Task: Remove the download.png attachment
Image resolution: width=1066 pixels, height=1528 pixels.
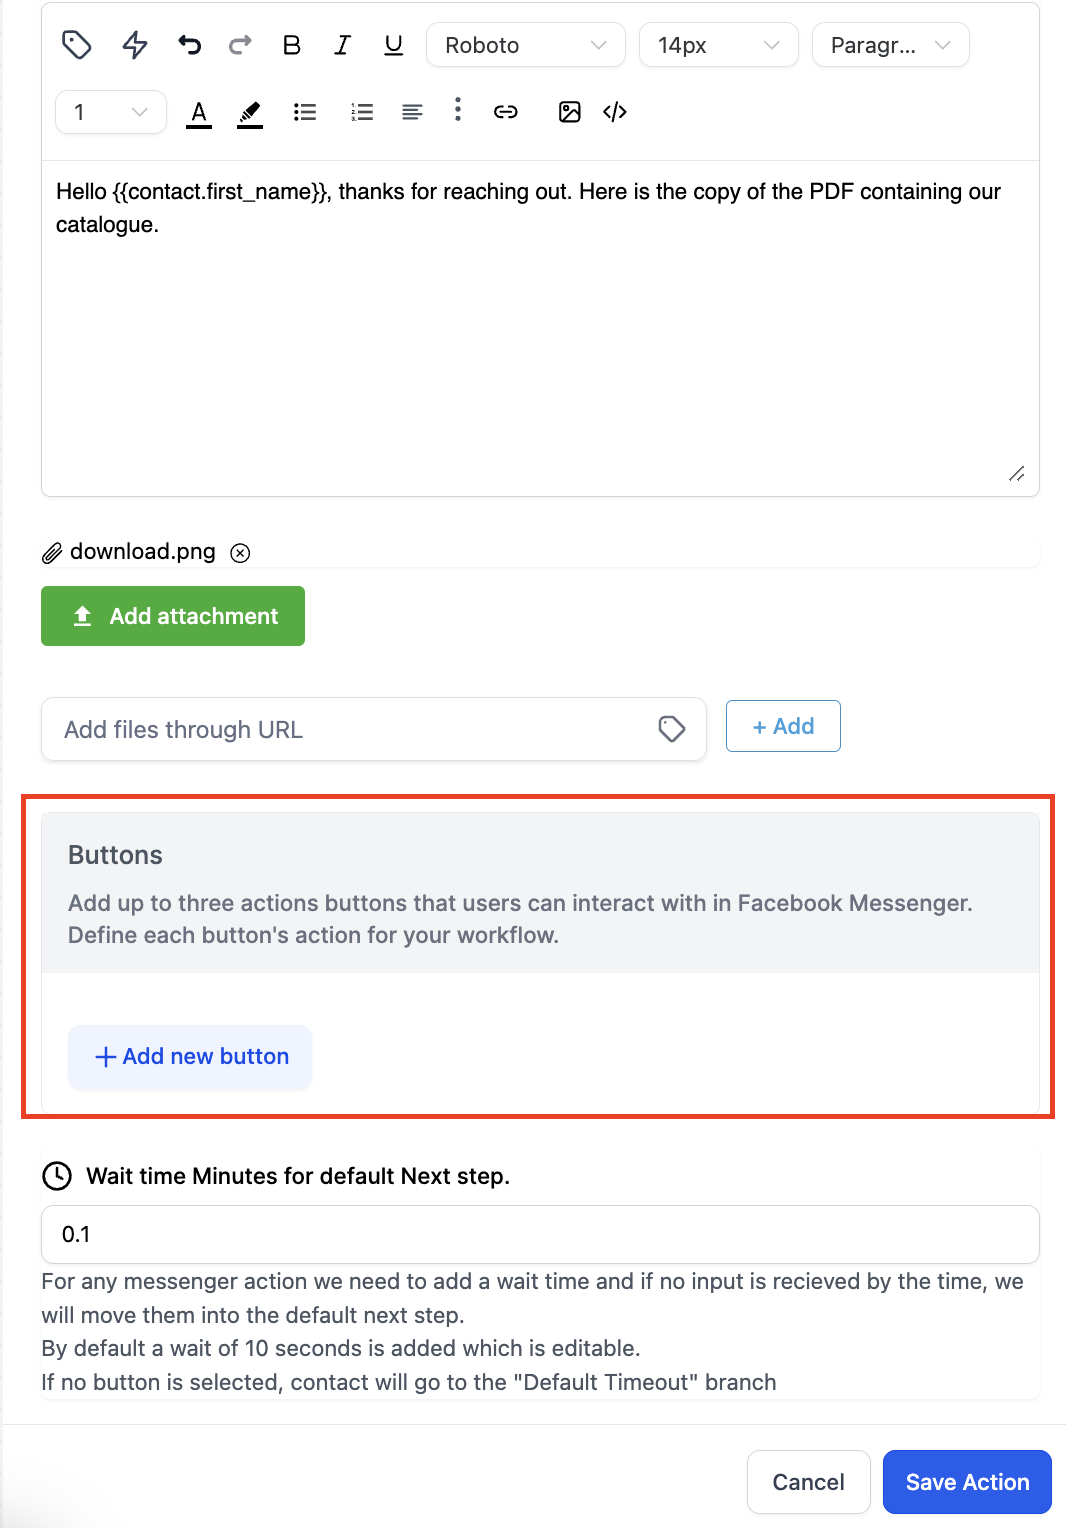Action: pyautogui.click(x=240, y=553)
